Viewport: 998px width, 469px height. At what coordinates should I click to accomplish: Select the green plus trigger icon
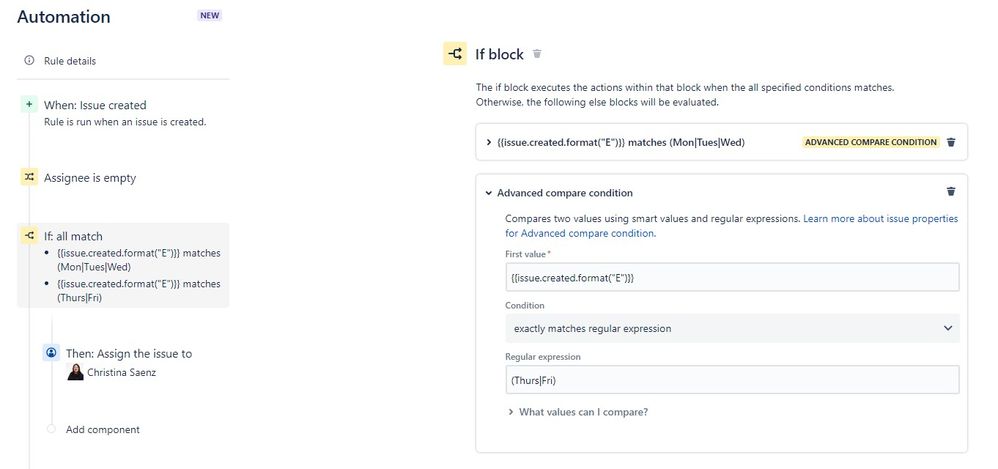point(29,105)
